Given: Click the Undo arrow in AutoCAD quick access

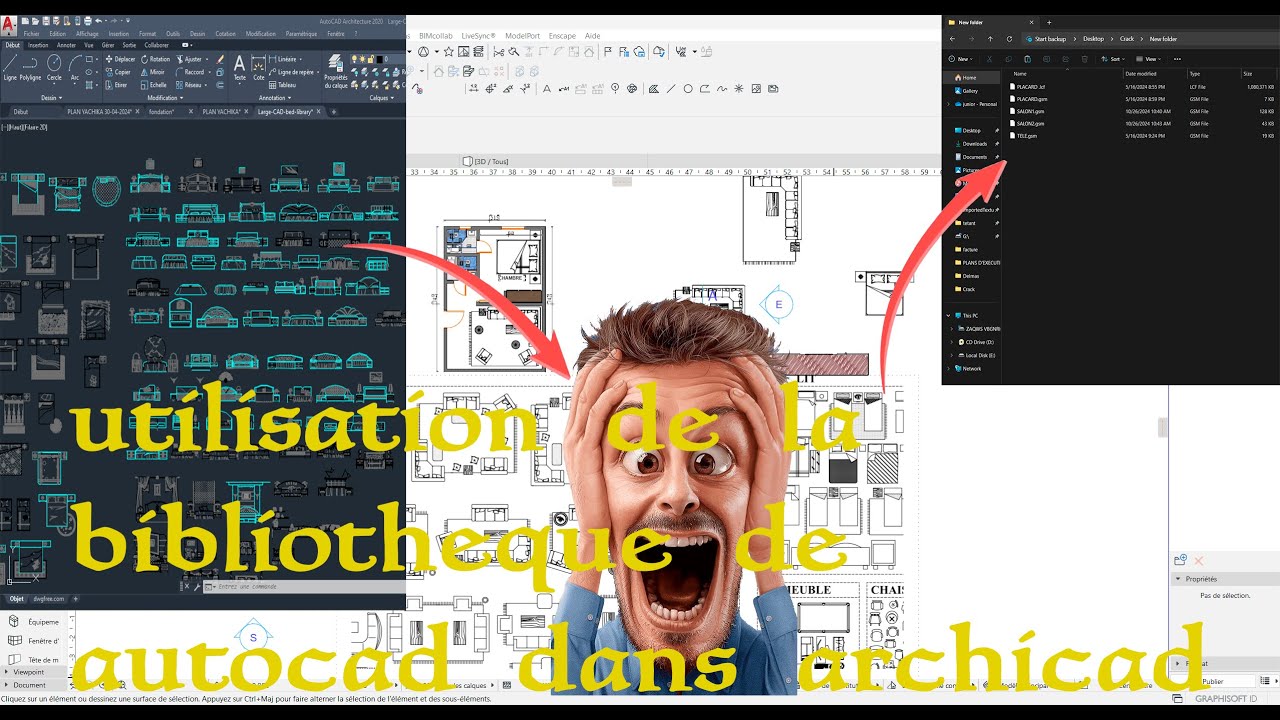Looking at the screenshot, I should click(x=98, y=21).
